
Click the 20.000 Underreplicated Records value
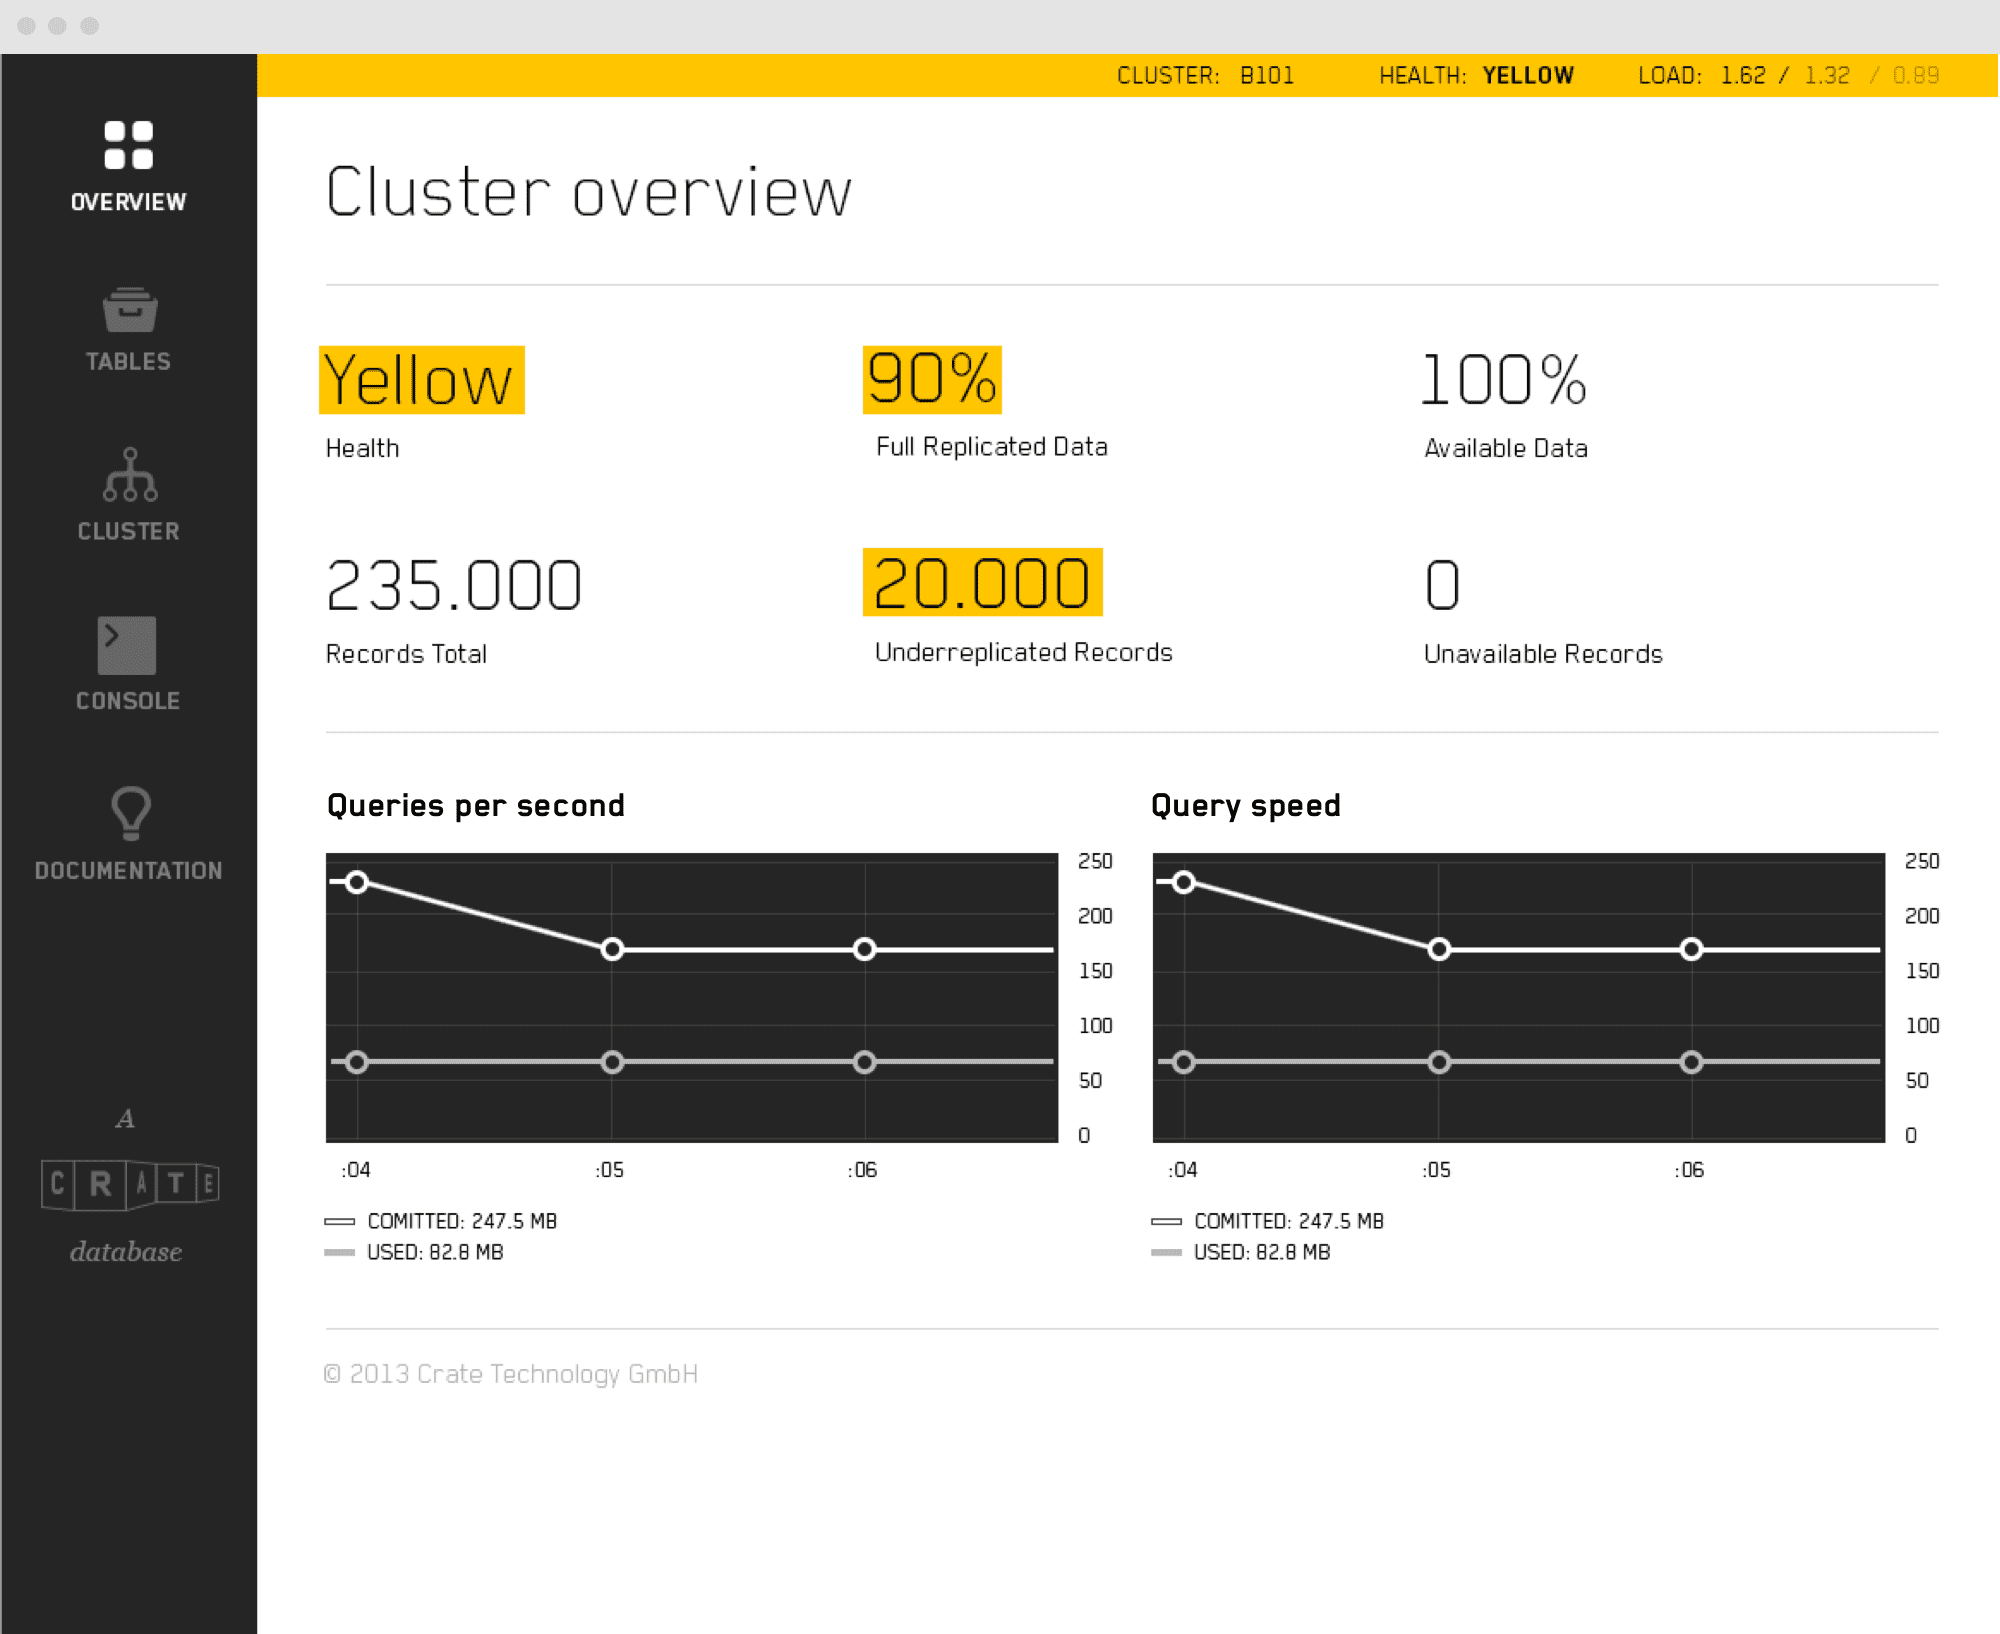pyautogui.click(x=982, y=583)
